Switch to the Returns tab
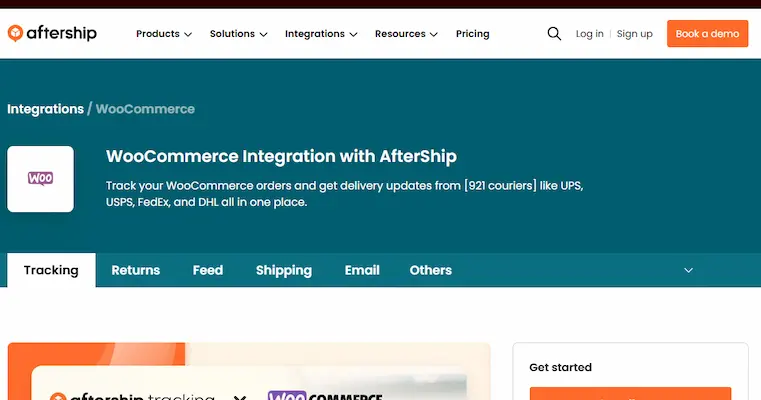Screen dimensions: 761x400 coord(135,270)
